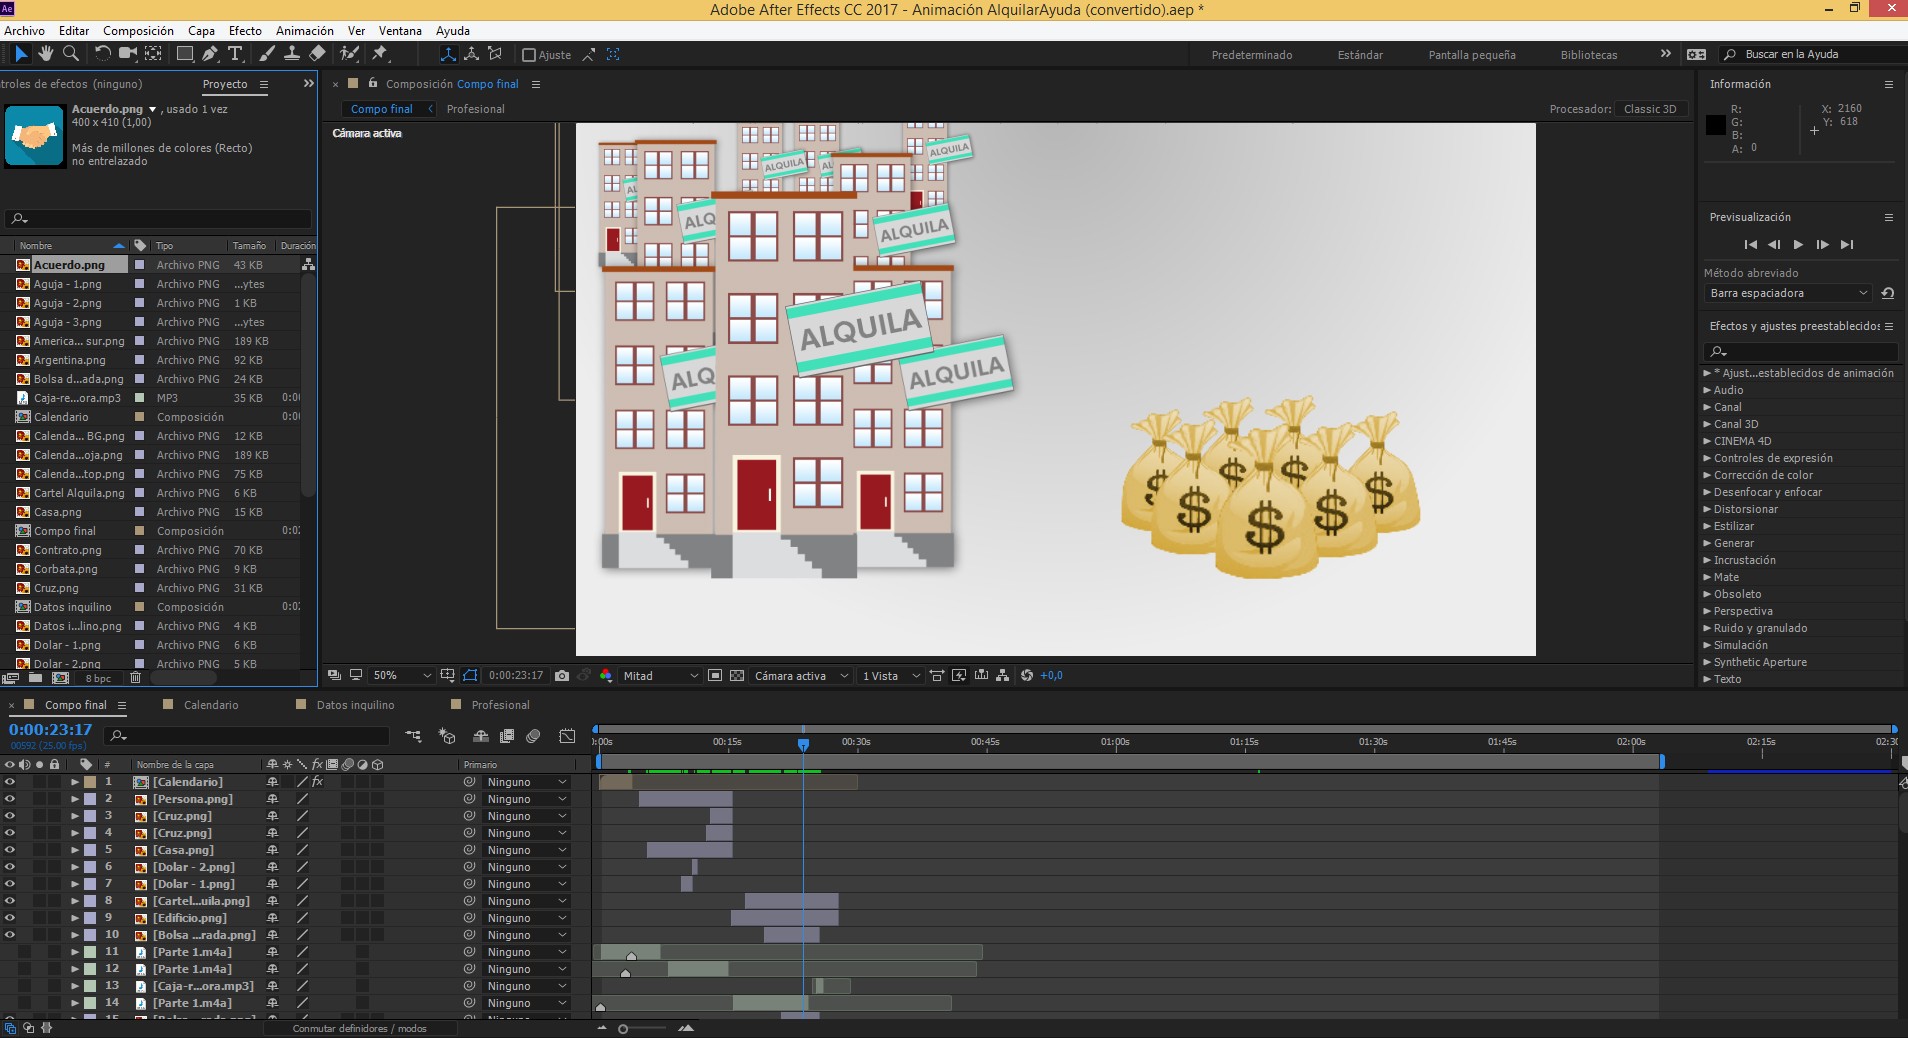Select the Rectangle shape tool
This screenshot has height=1038, width=1908.
pyautogui.click(x=185, y=54)
